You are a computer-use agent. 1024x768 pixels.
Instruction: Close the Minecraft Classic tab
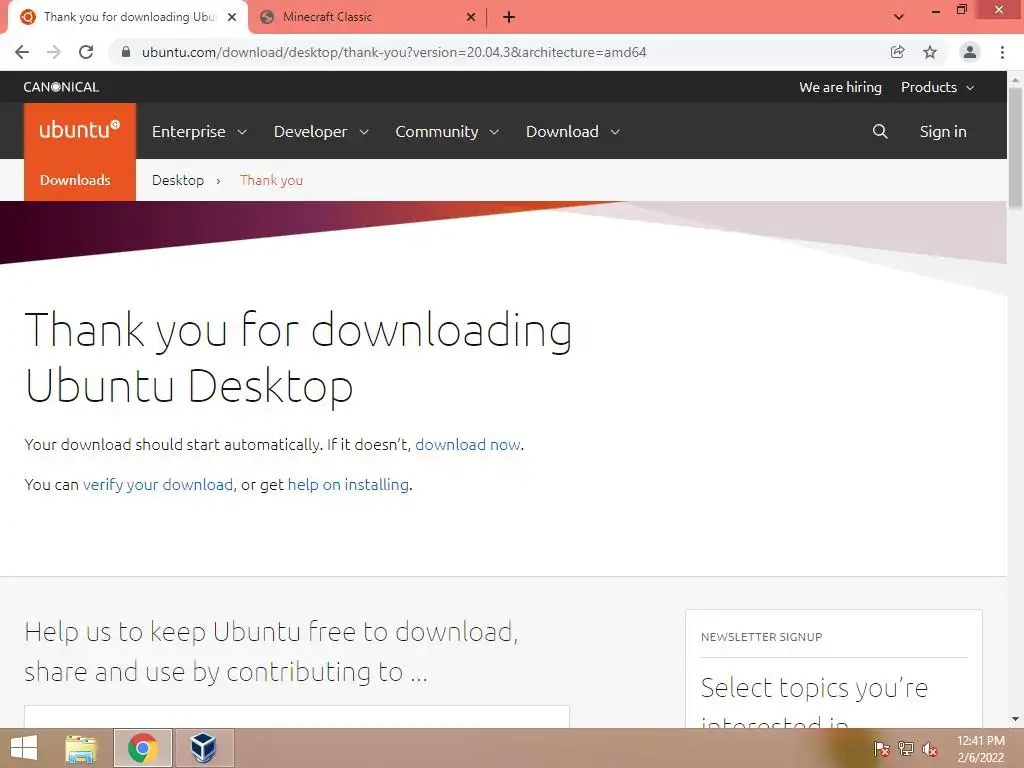click(x=471, y=17)
